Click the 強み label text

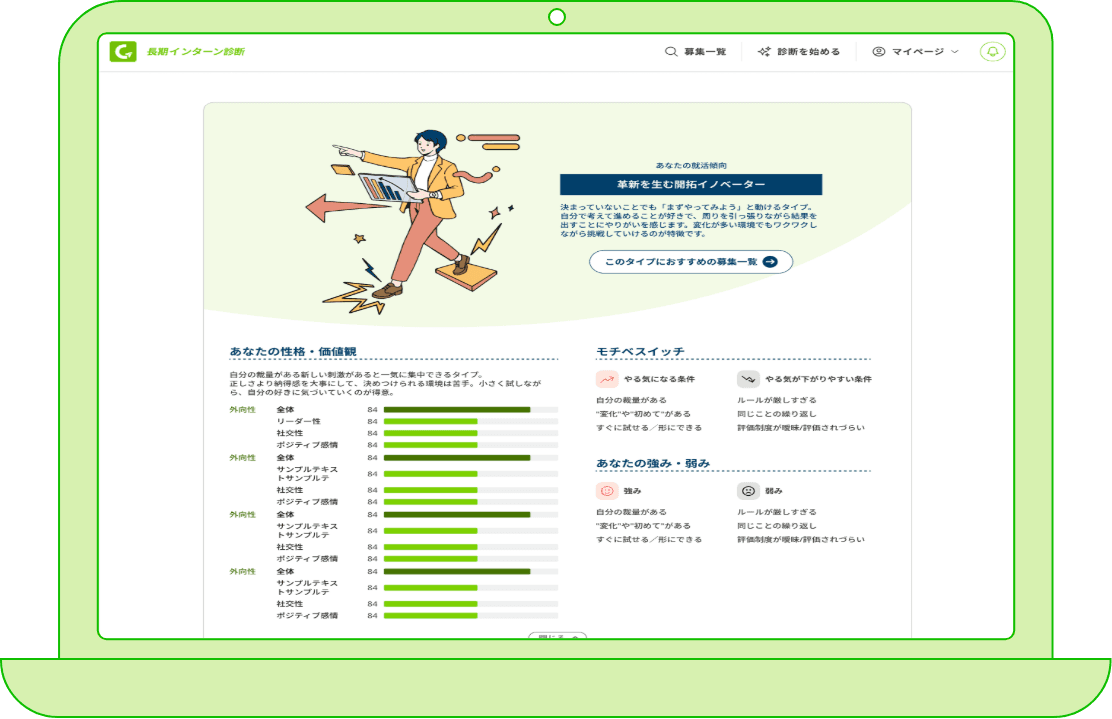(x=632, y=491)
